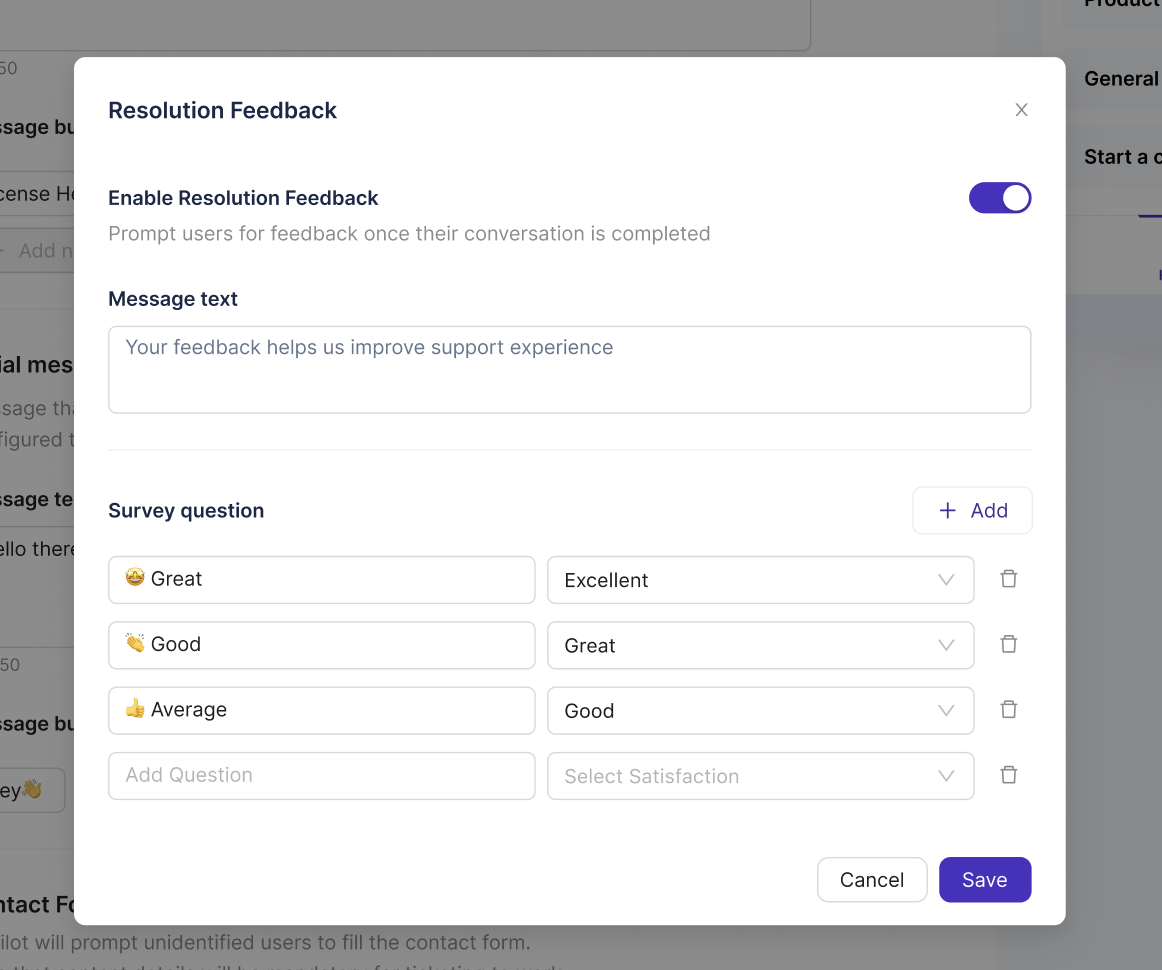
Task: Delete the Great survey question row
Action: 1009,579
